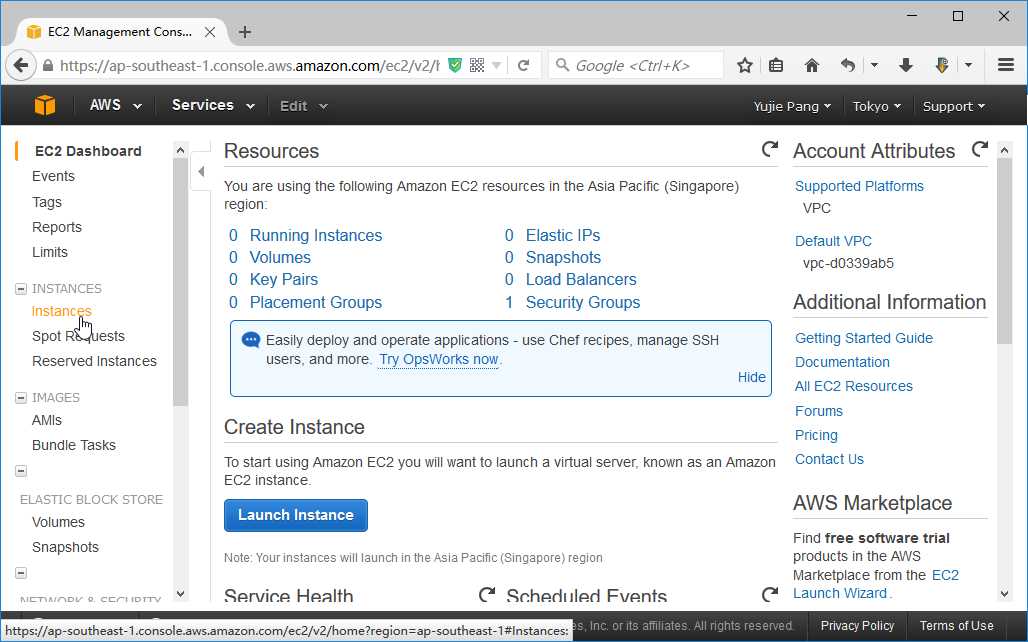Image resolution: width=1028 pixels, height=642 pixels.
Task: Open Volumes in the sidebar
Action: click(x=58, y=522)
